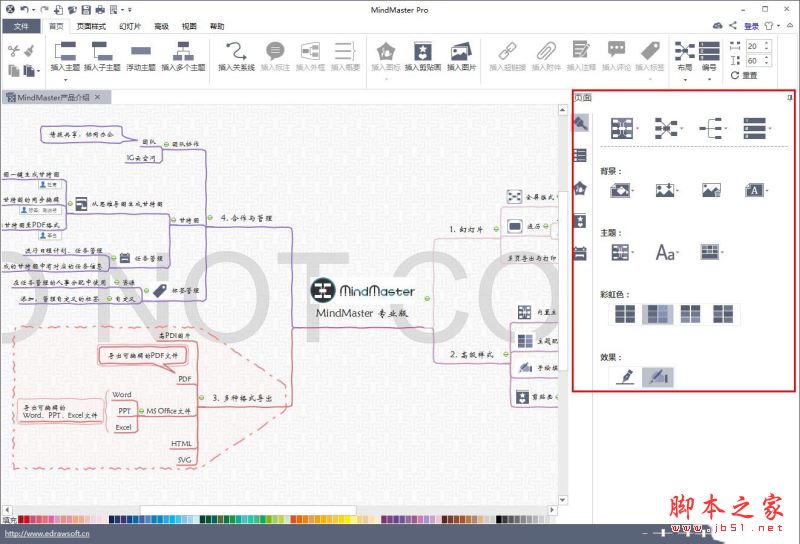Image resolution: width=800 pixels, height=544 pixels.
Task: Switch to 页面样式 ribbon tab
Action: [x=91, y=26]
